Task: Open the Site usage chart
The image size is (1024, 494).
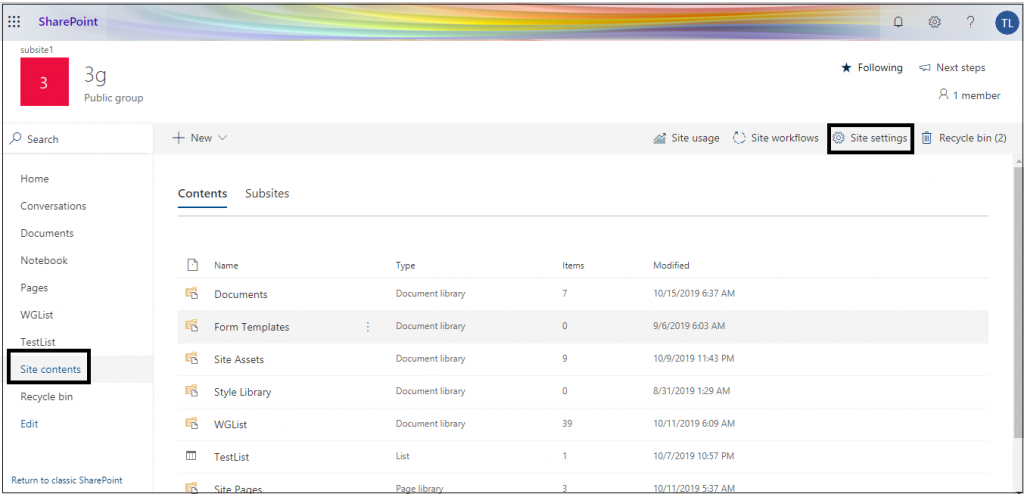Action: tap(686, 139)
